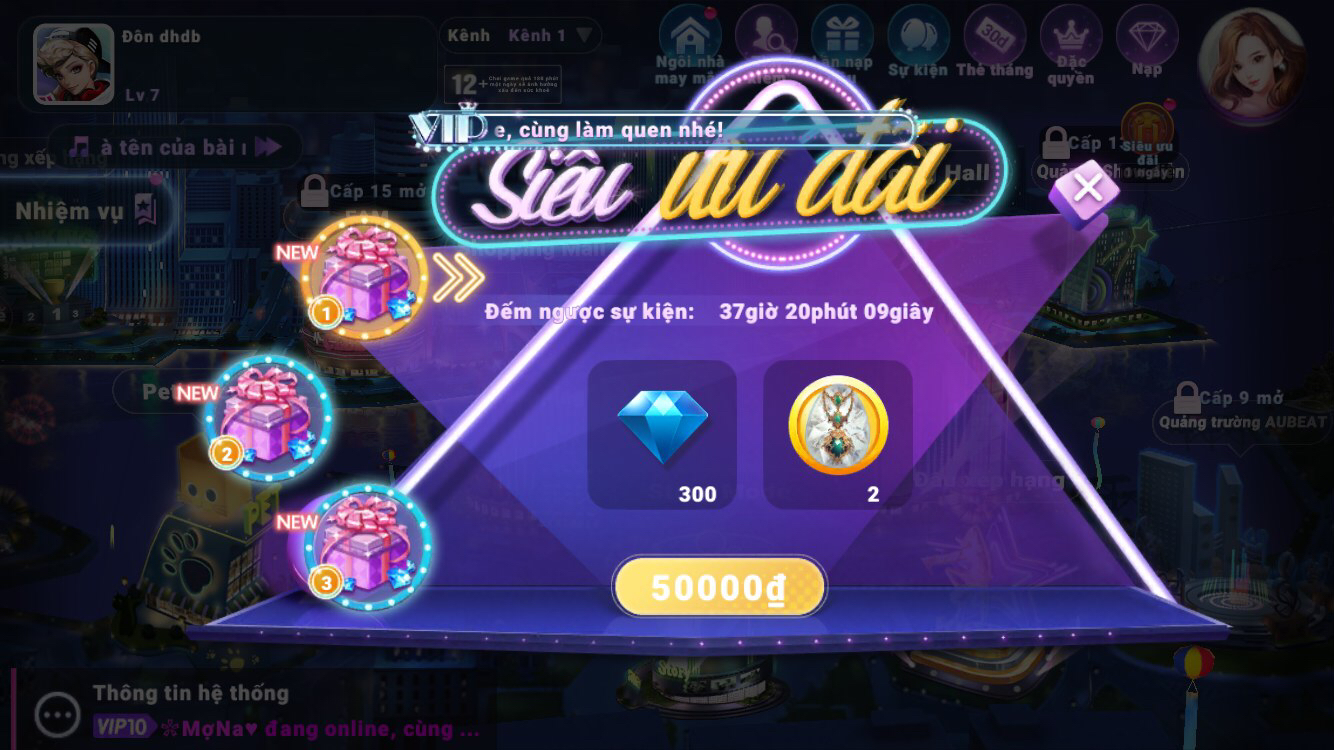The height and width of the screenshot is (750, 1334).
Task: Open the chat bubble icon
Action: point(57,714)
